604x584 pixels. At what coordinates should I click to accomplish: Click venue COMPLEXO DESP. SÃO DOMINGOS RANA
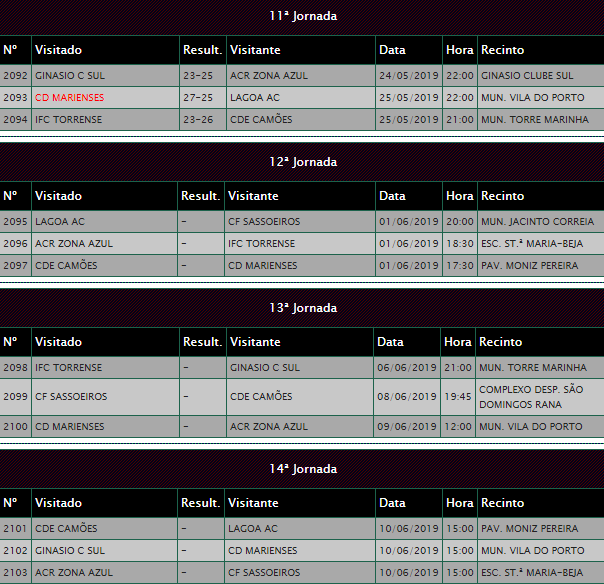531,397
